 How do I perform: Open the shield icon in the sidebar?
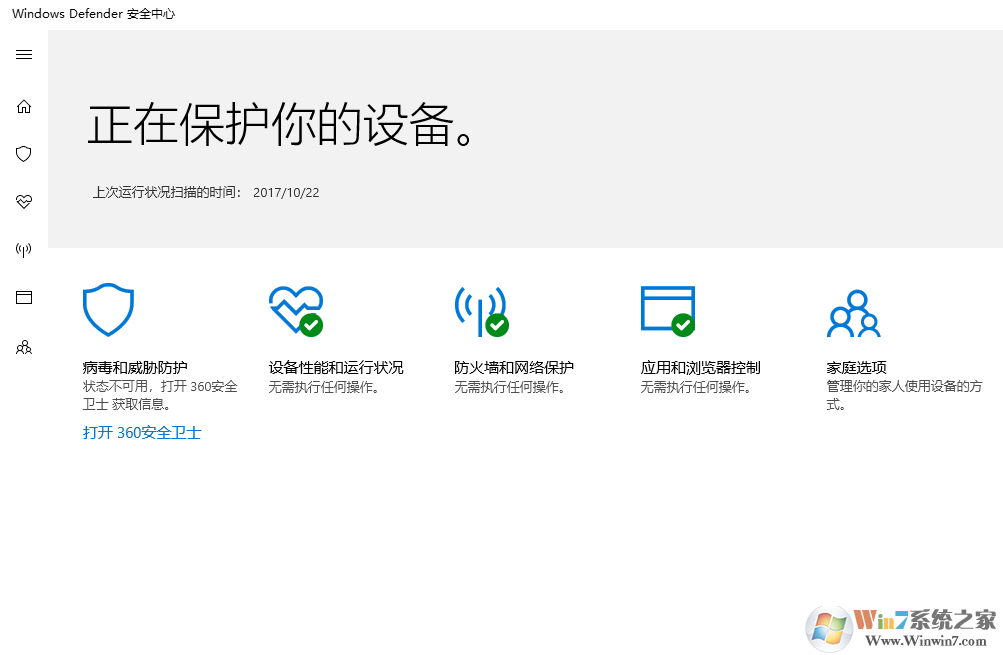[x=24, y=154]
